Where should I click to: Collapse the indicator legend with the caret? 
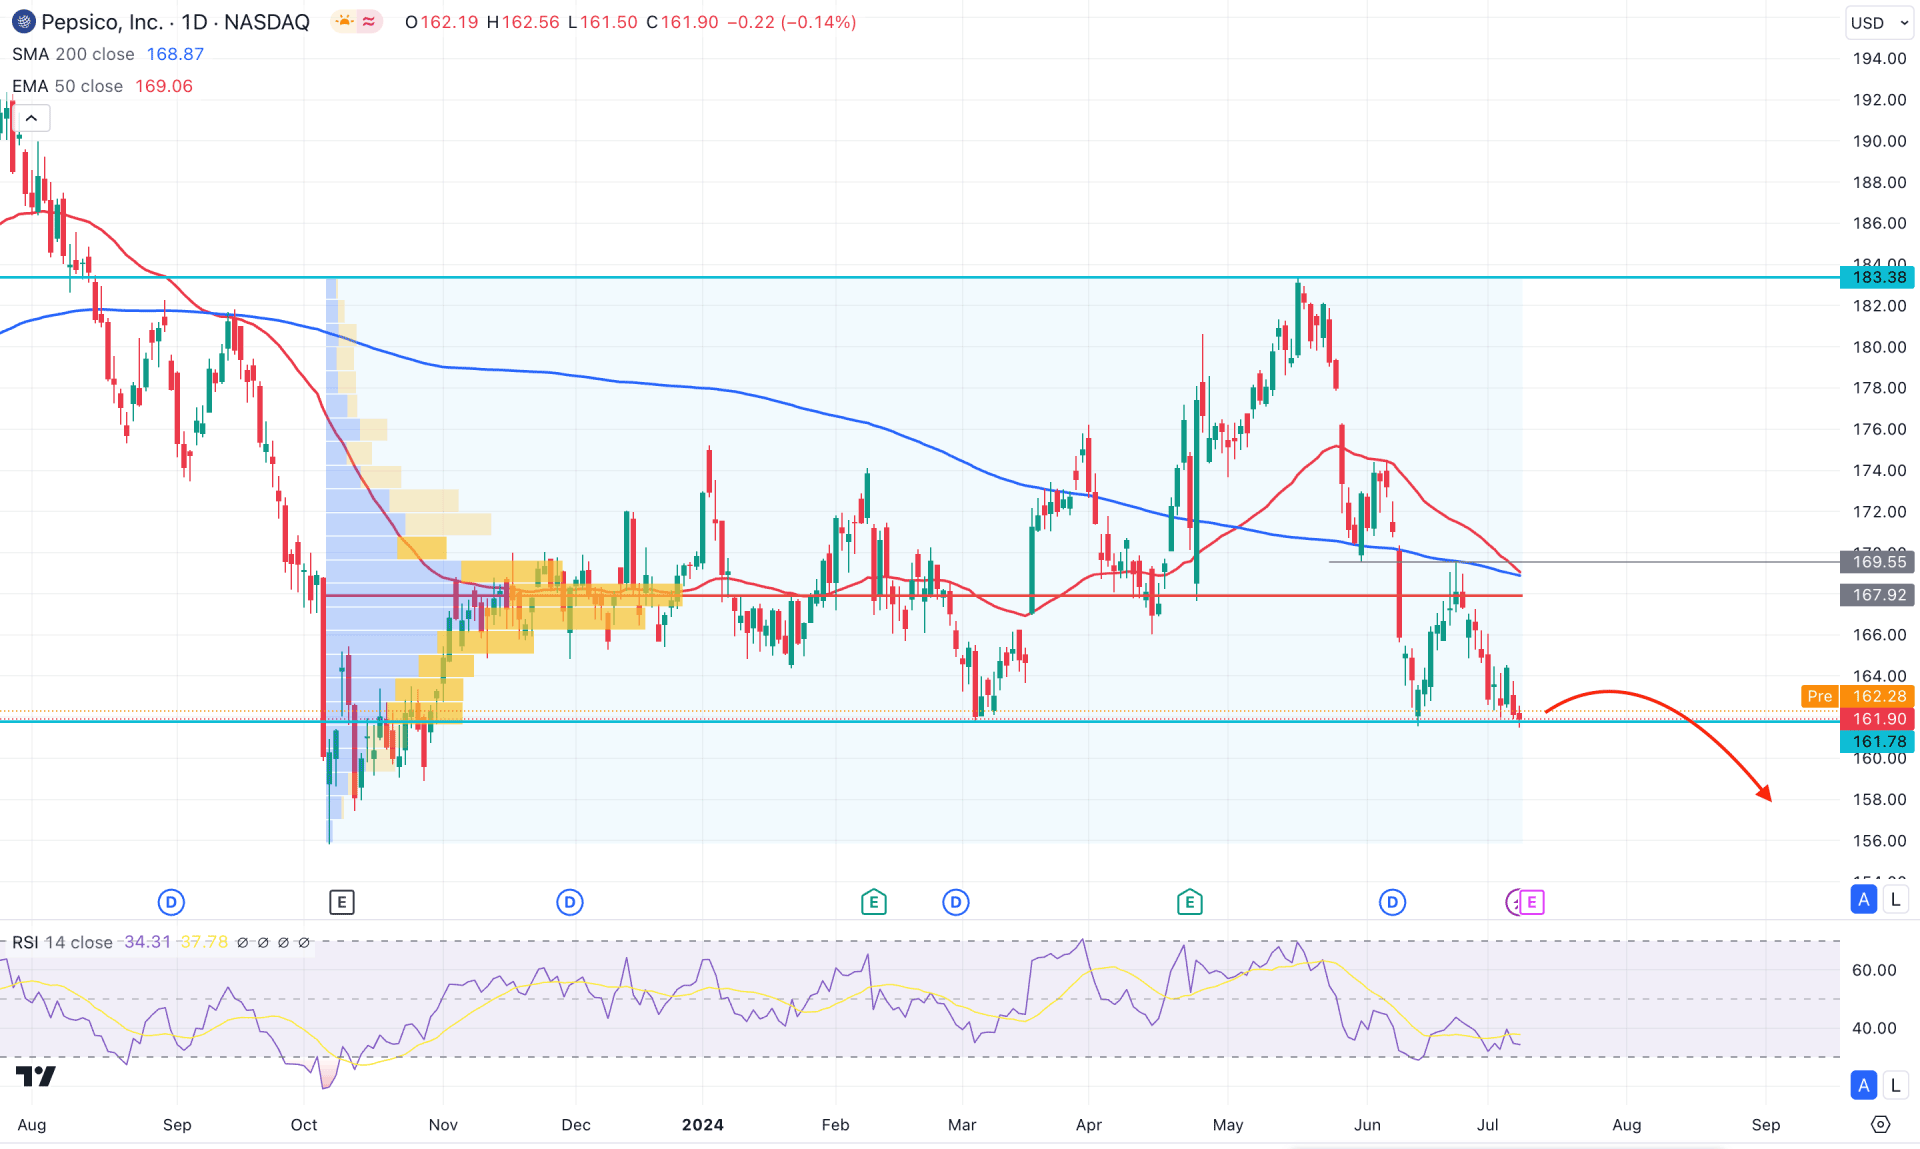(x=32, y=119)
